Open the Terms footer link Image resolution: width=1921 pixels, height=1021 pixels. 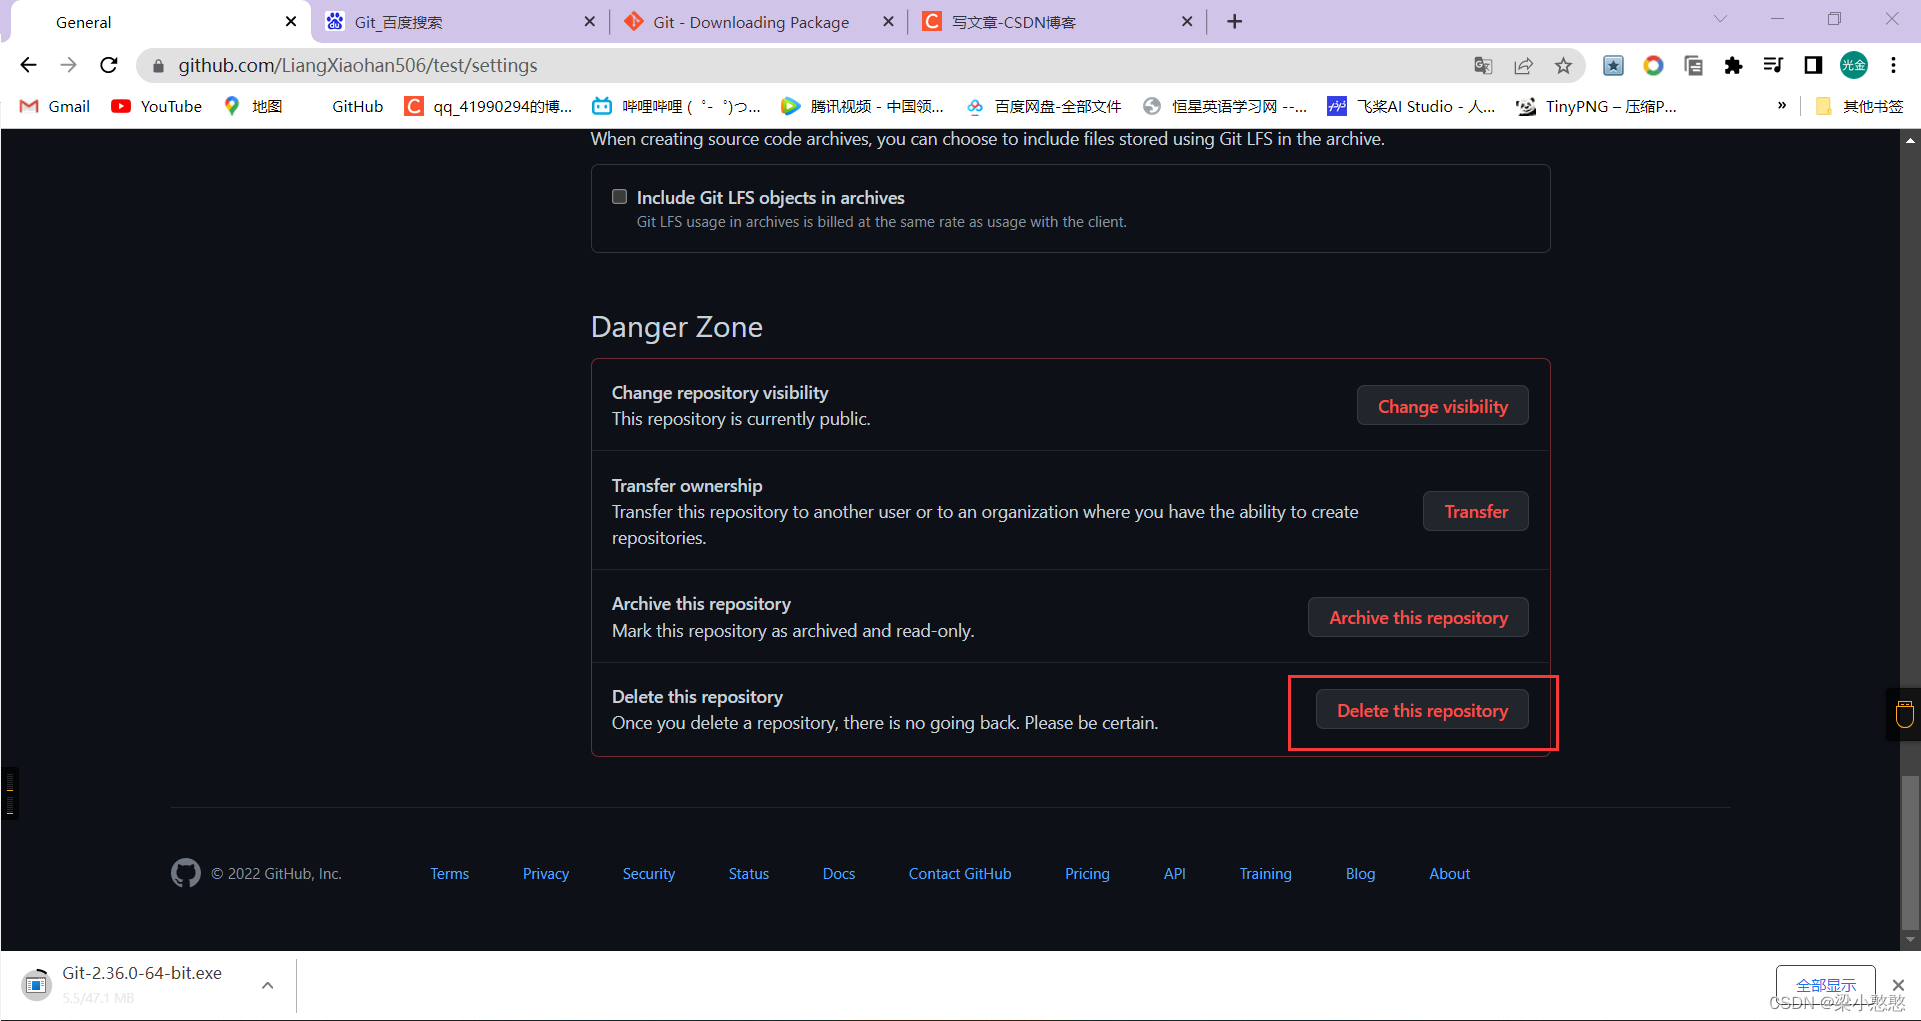pyautogui.click(x=449, y=873)
